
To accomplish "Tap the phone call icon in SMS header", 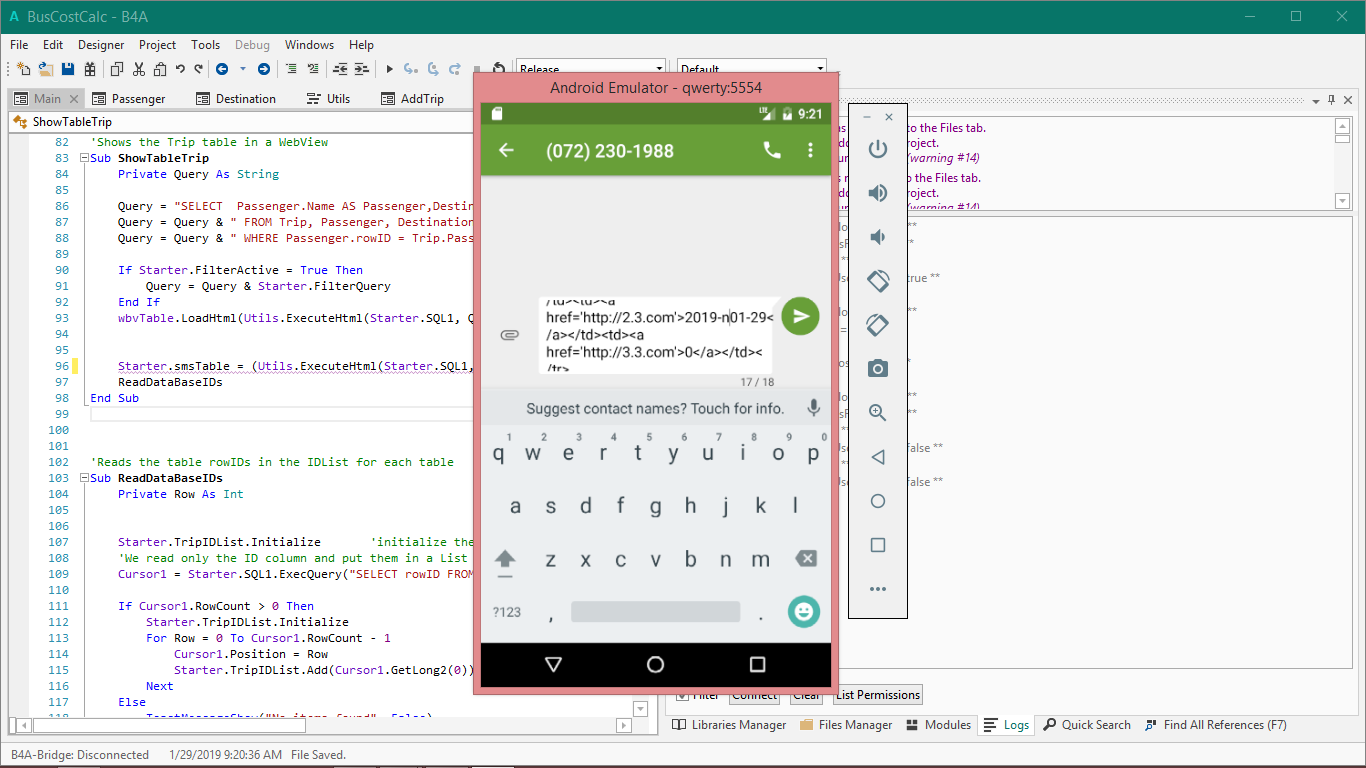I will pos(772,150).
